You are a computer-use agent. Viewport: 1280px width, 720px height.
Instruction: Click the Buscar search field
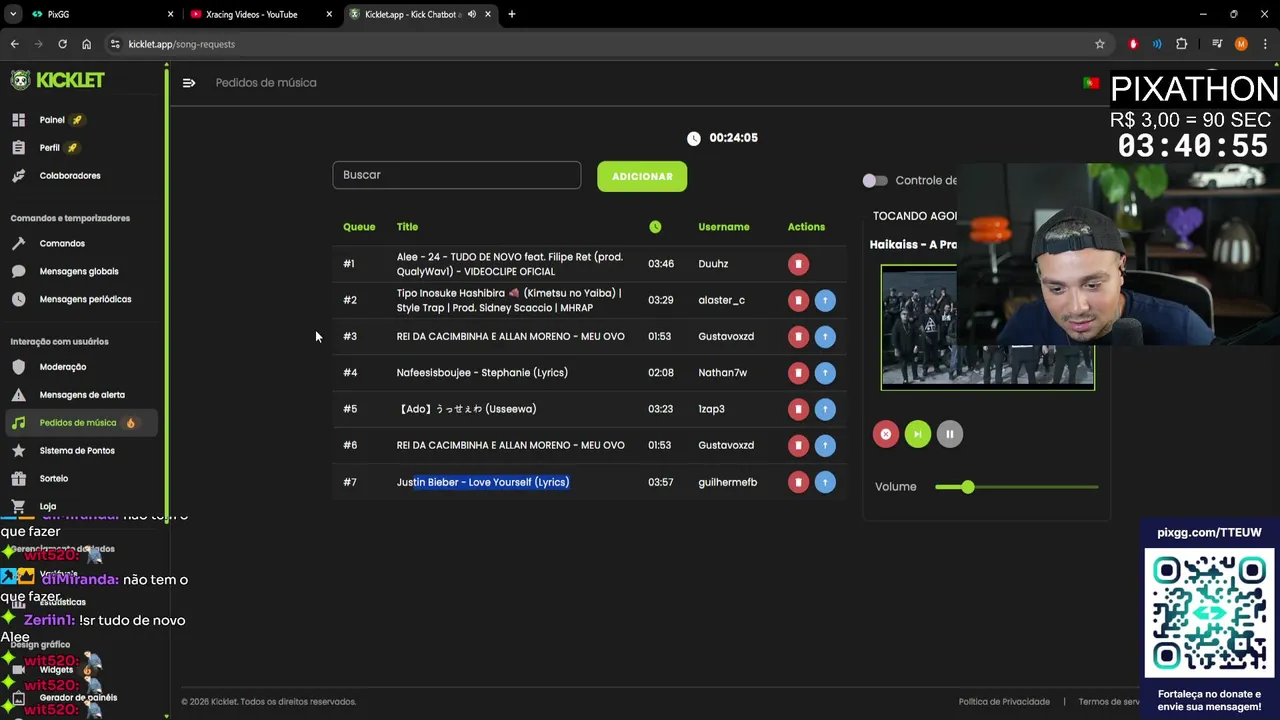456,175
